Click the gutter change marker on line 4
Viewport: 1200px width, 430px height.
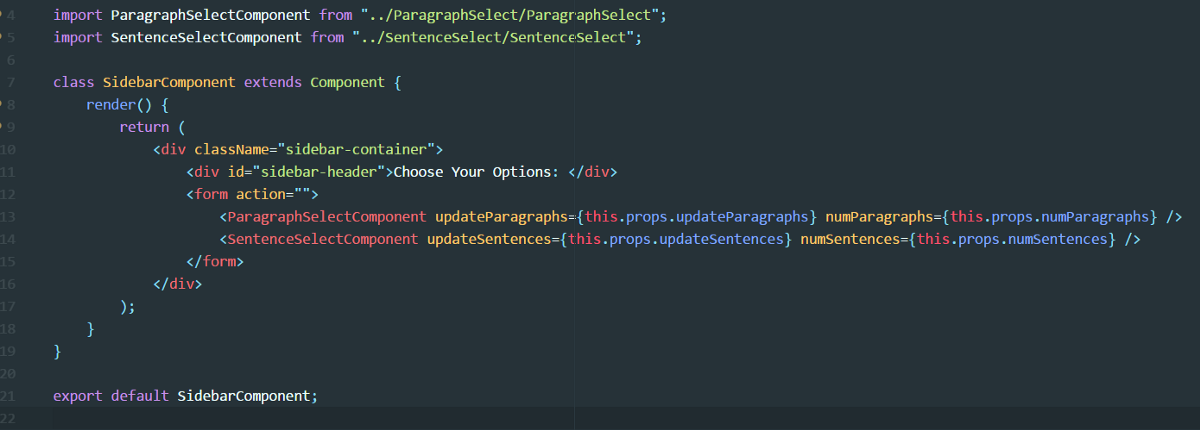[x=2, y=17]
